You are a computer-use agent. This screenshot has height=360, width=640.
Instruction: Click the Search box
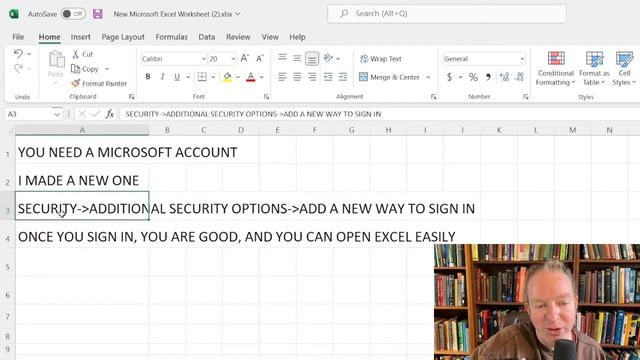[x=447, y=13]
